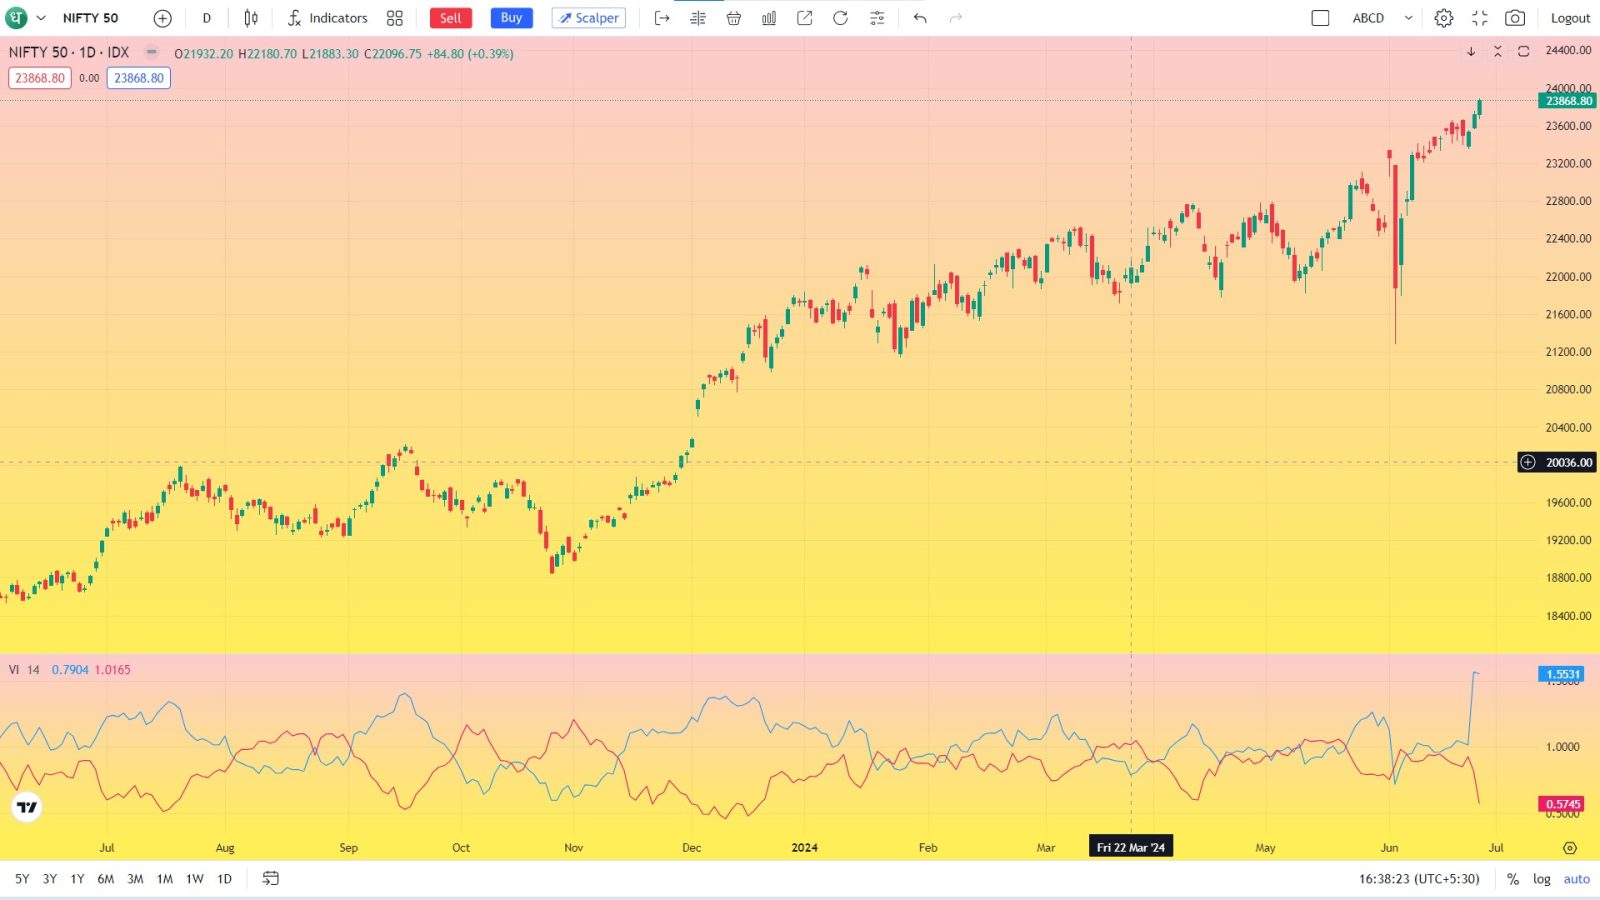Click the blue Buy button
Viewport: 1600px width, 900px height.
(511, 18)
